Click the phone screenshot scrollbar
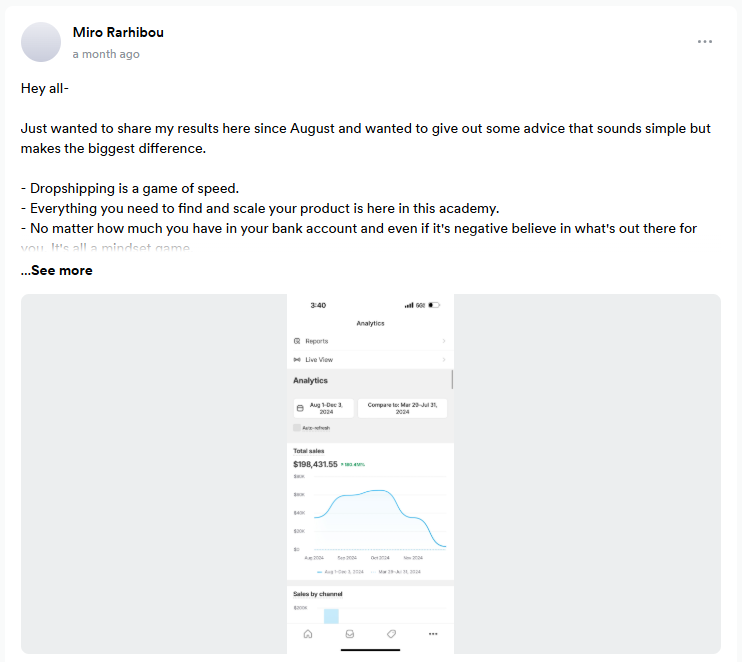Image resolution: width=742 pixels, height=662 pixels. tap(452, 379)
